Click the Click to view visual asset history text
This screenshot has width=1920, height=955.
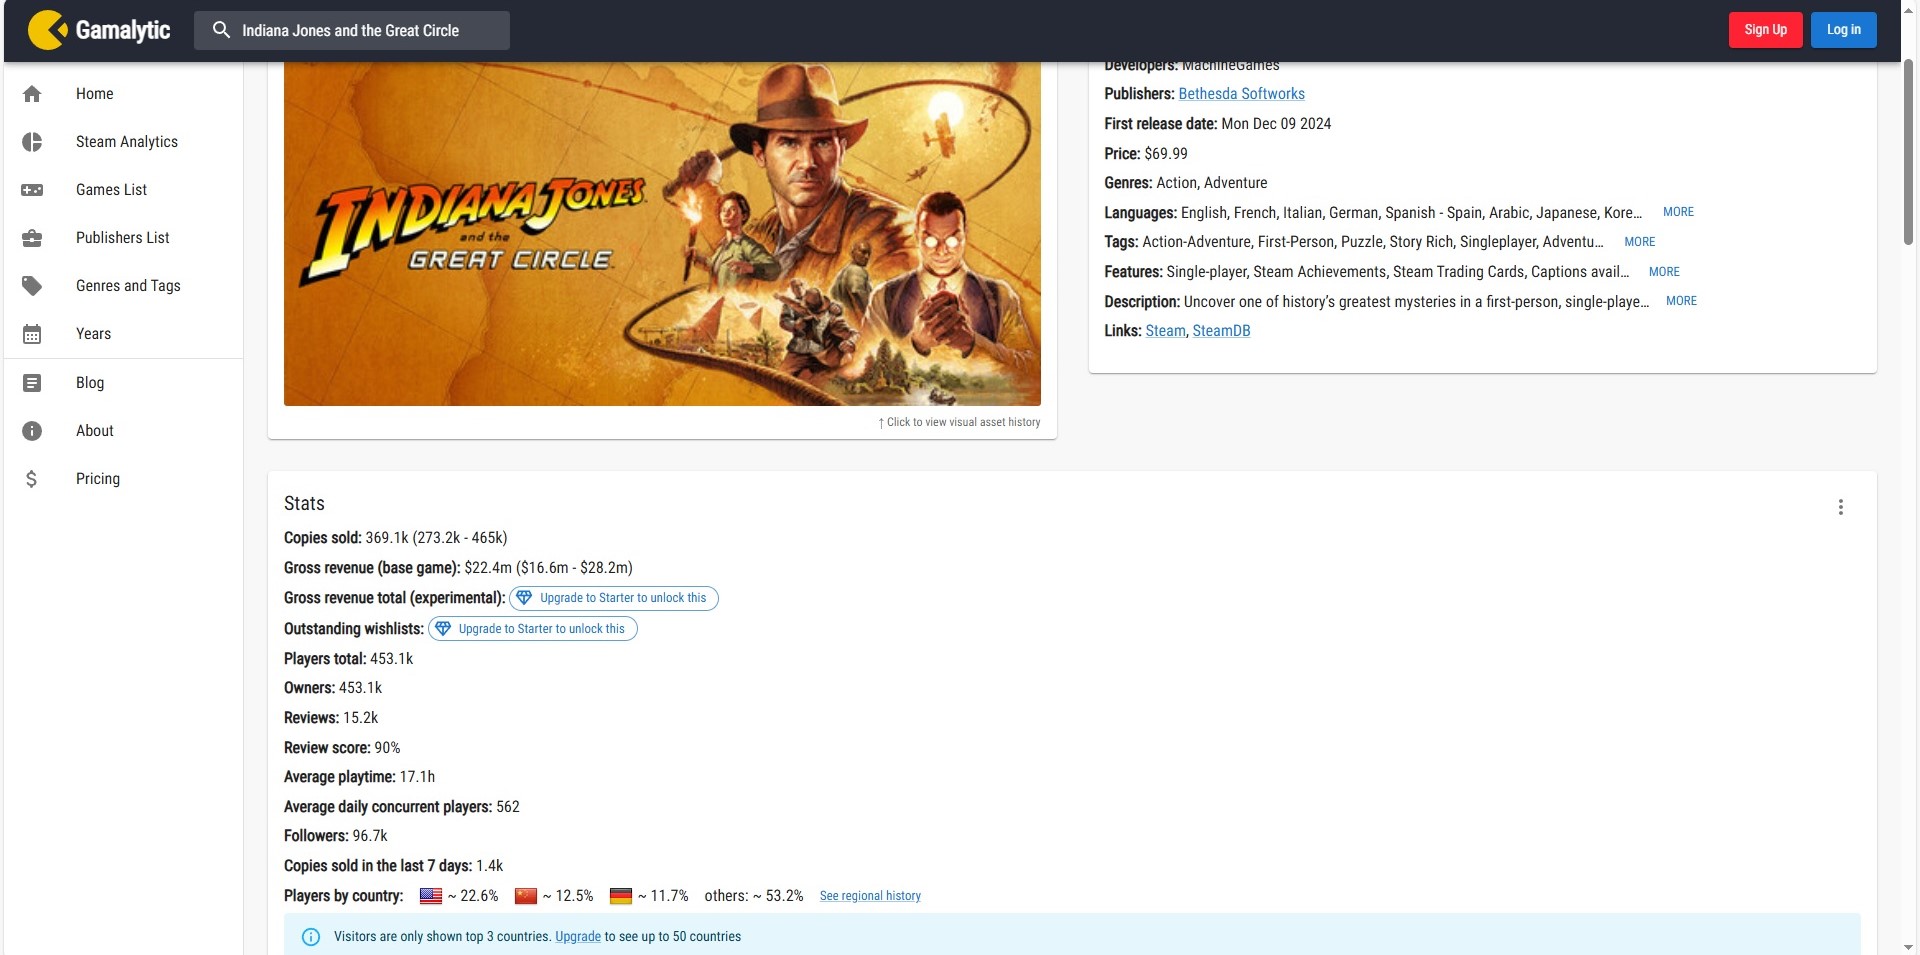(x=959, y=423)
